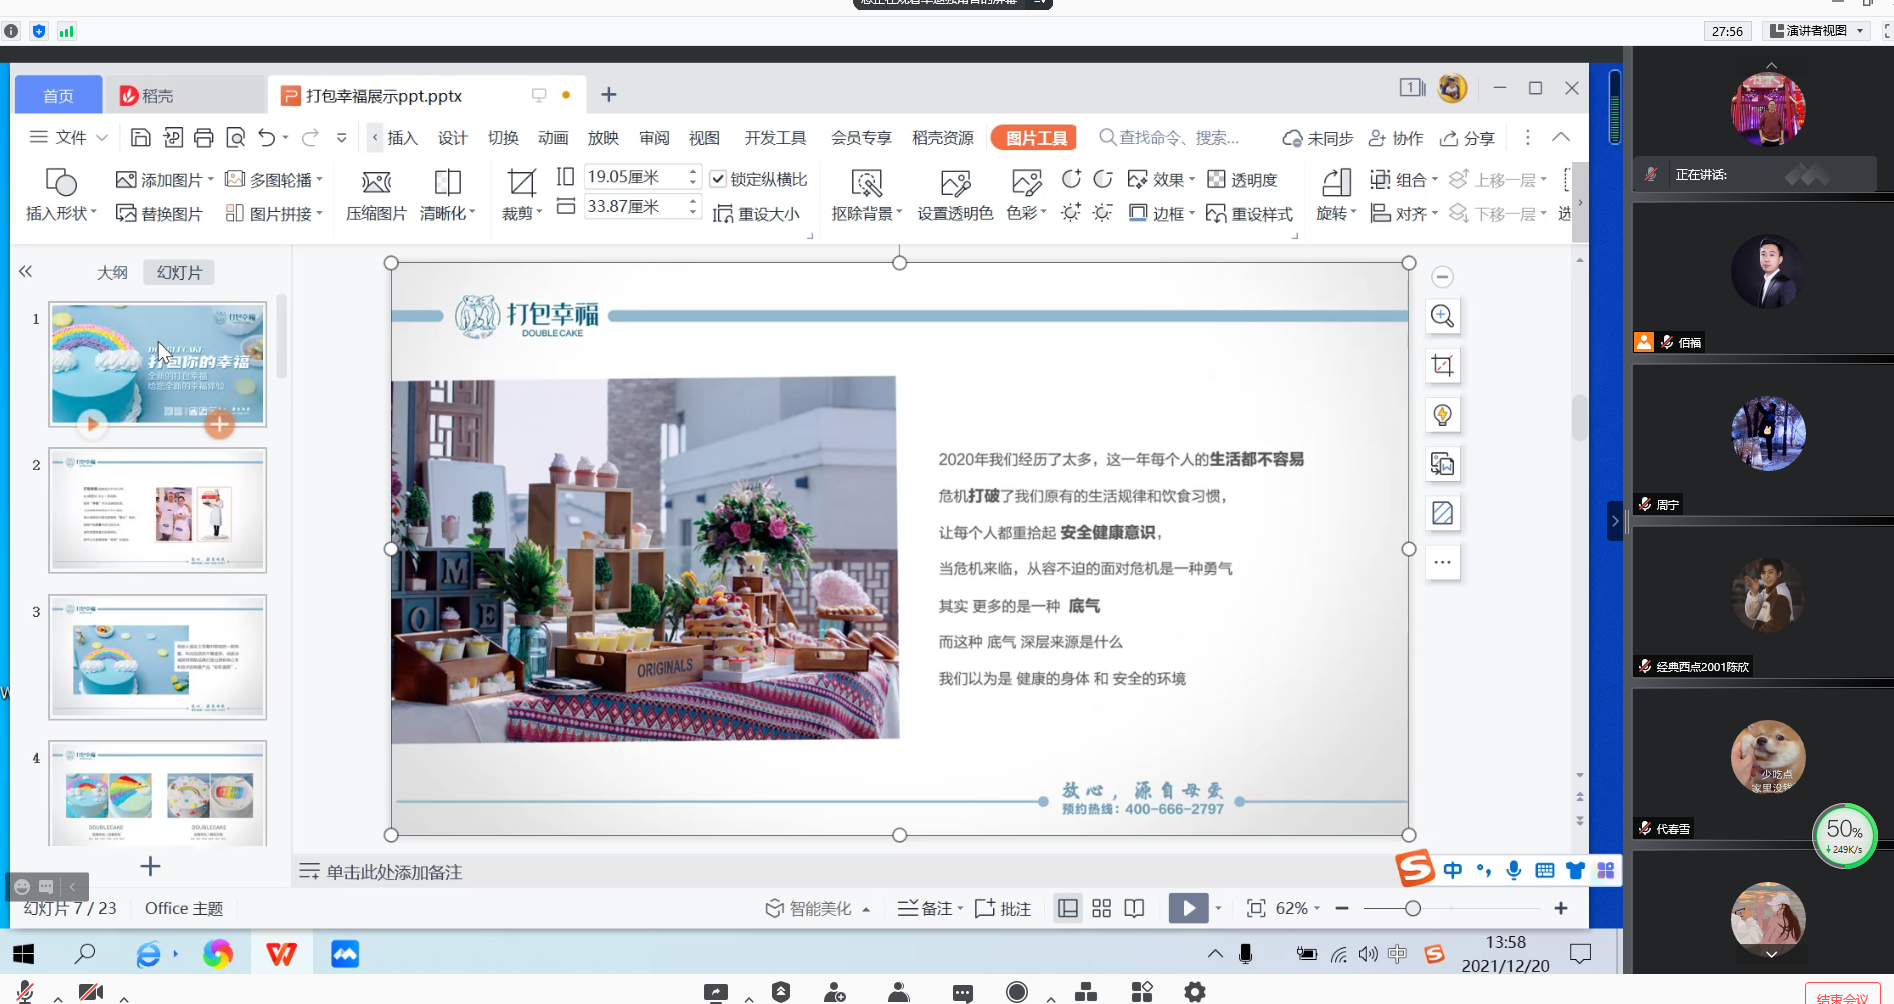The width and height of the screenshot is (1894, 1004).
Task: Click the picture height field 19.05厘米
Action: 634,177
